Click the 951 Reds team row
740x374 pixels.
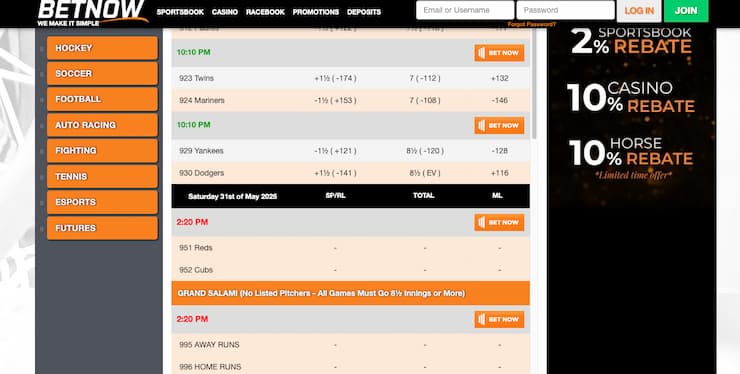tap(350, 248)
